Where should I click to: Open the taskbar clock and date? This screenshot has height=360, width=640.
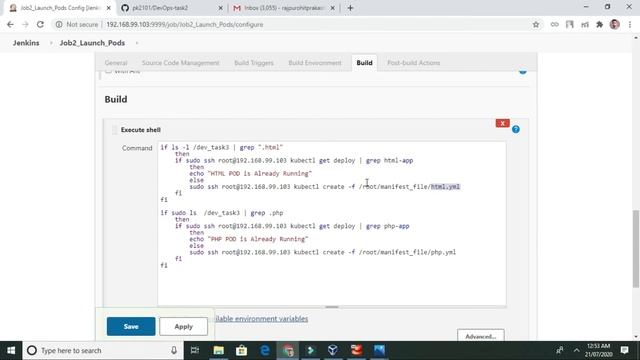[598, 350]
